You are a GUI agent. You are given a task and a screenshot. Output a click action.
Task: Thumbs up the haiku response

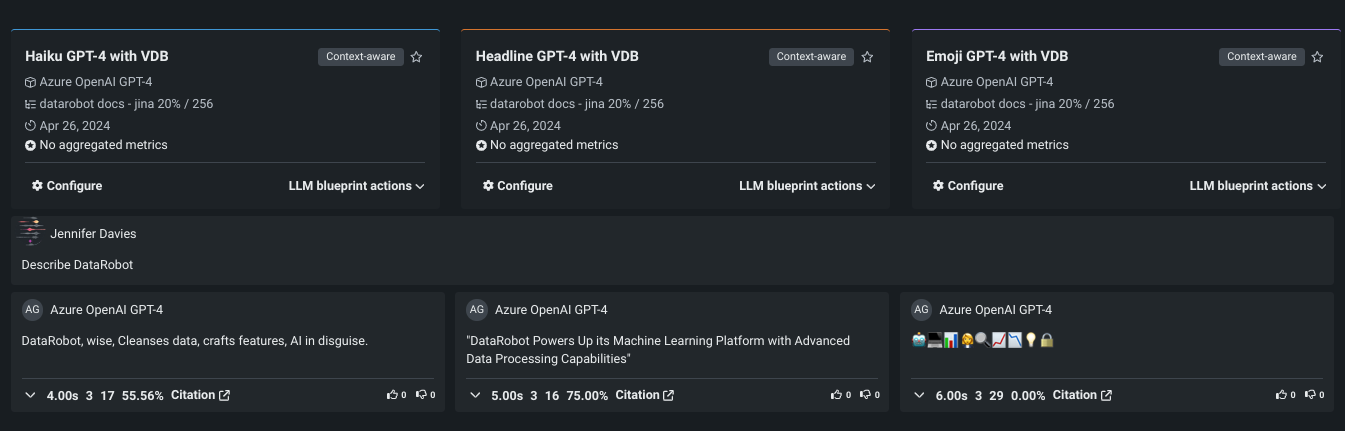tap(392, 395)
